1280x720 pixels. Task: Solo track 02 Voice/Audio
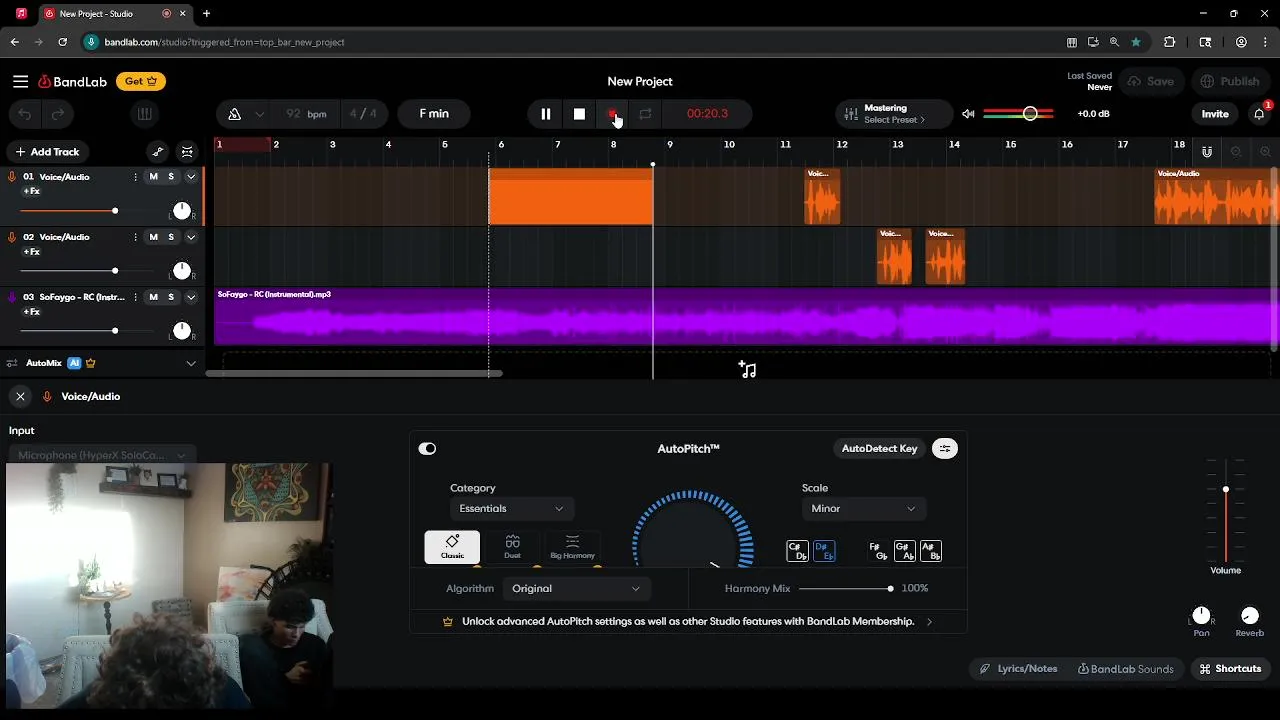point(171,237)
